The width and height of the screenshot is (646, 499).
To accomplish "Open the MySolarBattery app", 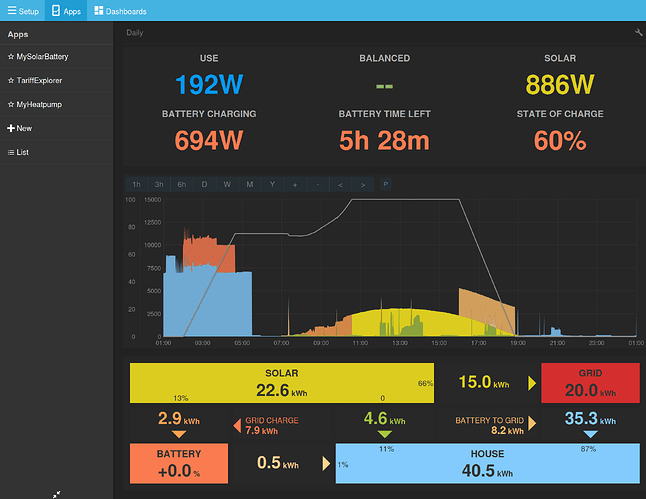I will [56, 56].
